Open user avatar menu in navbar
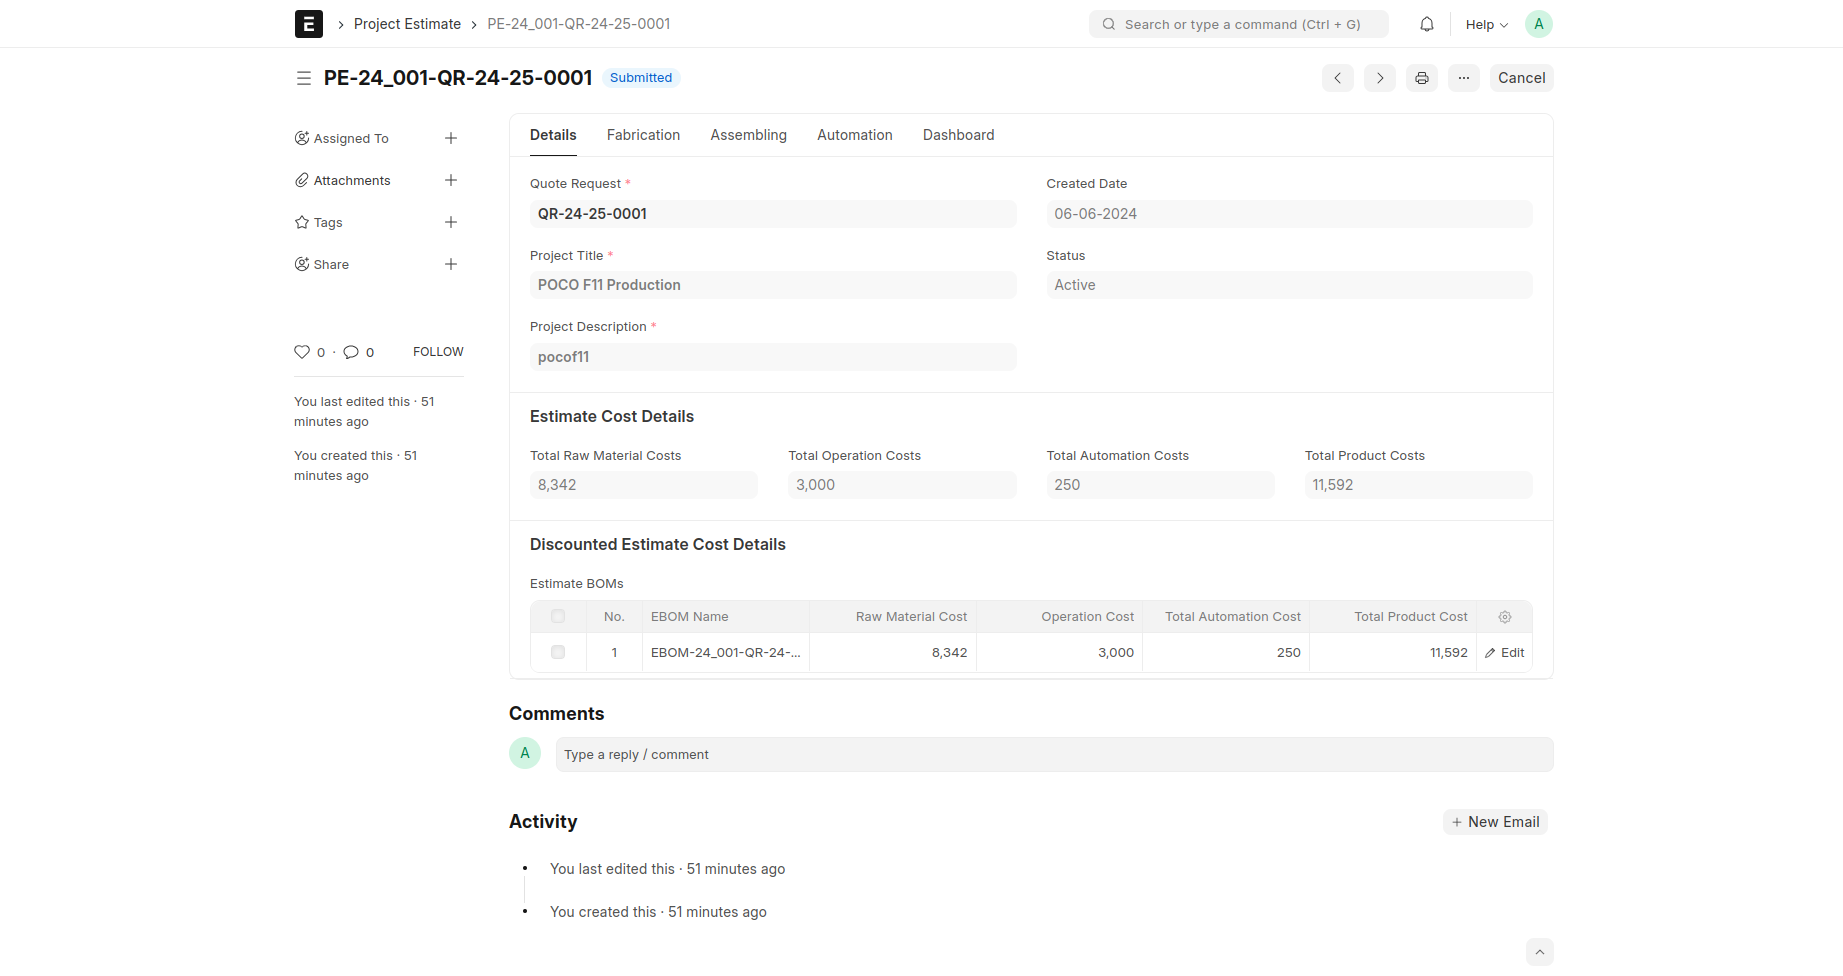Image resolution: width=1843 pixels, height=976 pixels. pos(1538,24)
